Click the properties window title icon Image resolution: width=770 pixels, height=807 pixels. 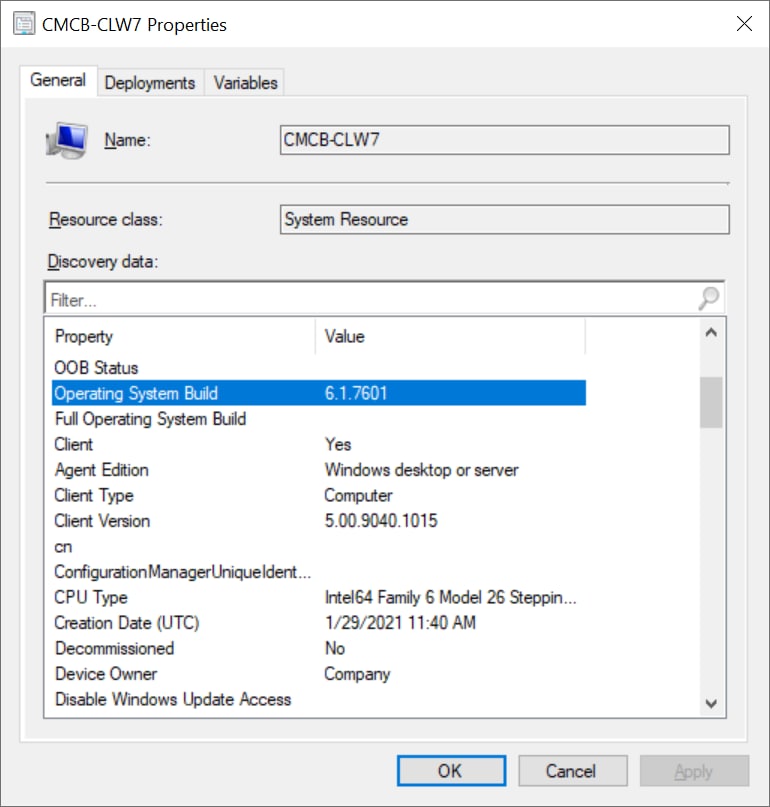tap(24, 24)
